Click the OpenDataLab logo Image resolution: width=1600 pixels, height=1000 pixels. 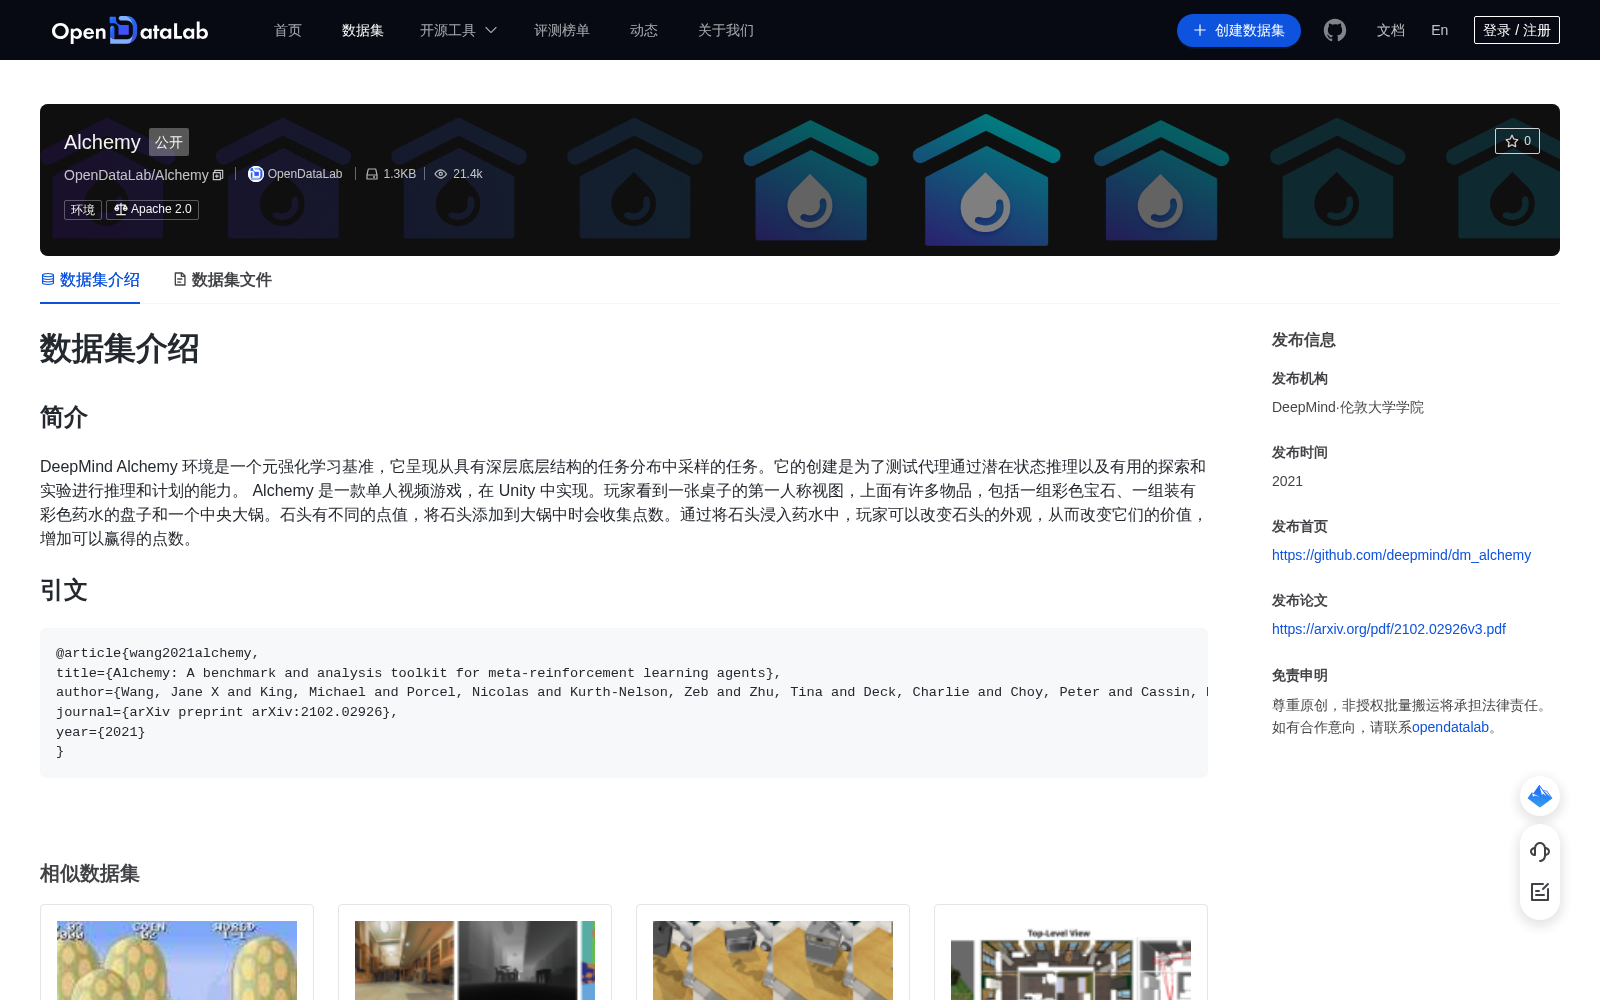130,30
